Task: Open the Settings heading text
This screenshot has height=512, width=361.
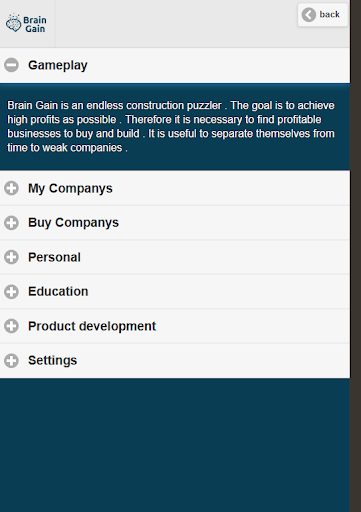Action: 53,361
